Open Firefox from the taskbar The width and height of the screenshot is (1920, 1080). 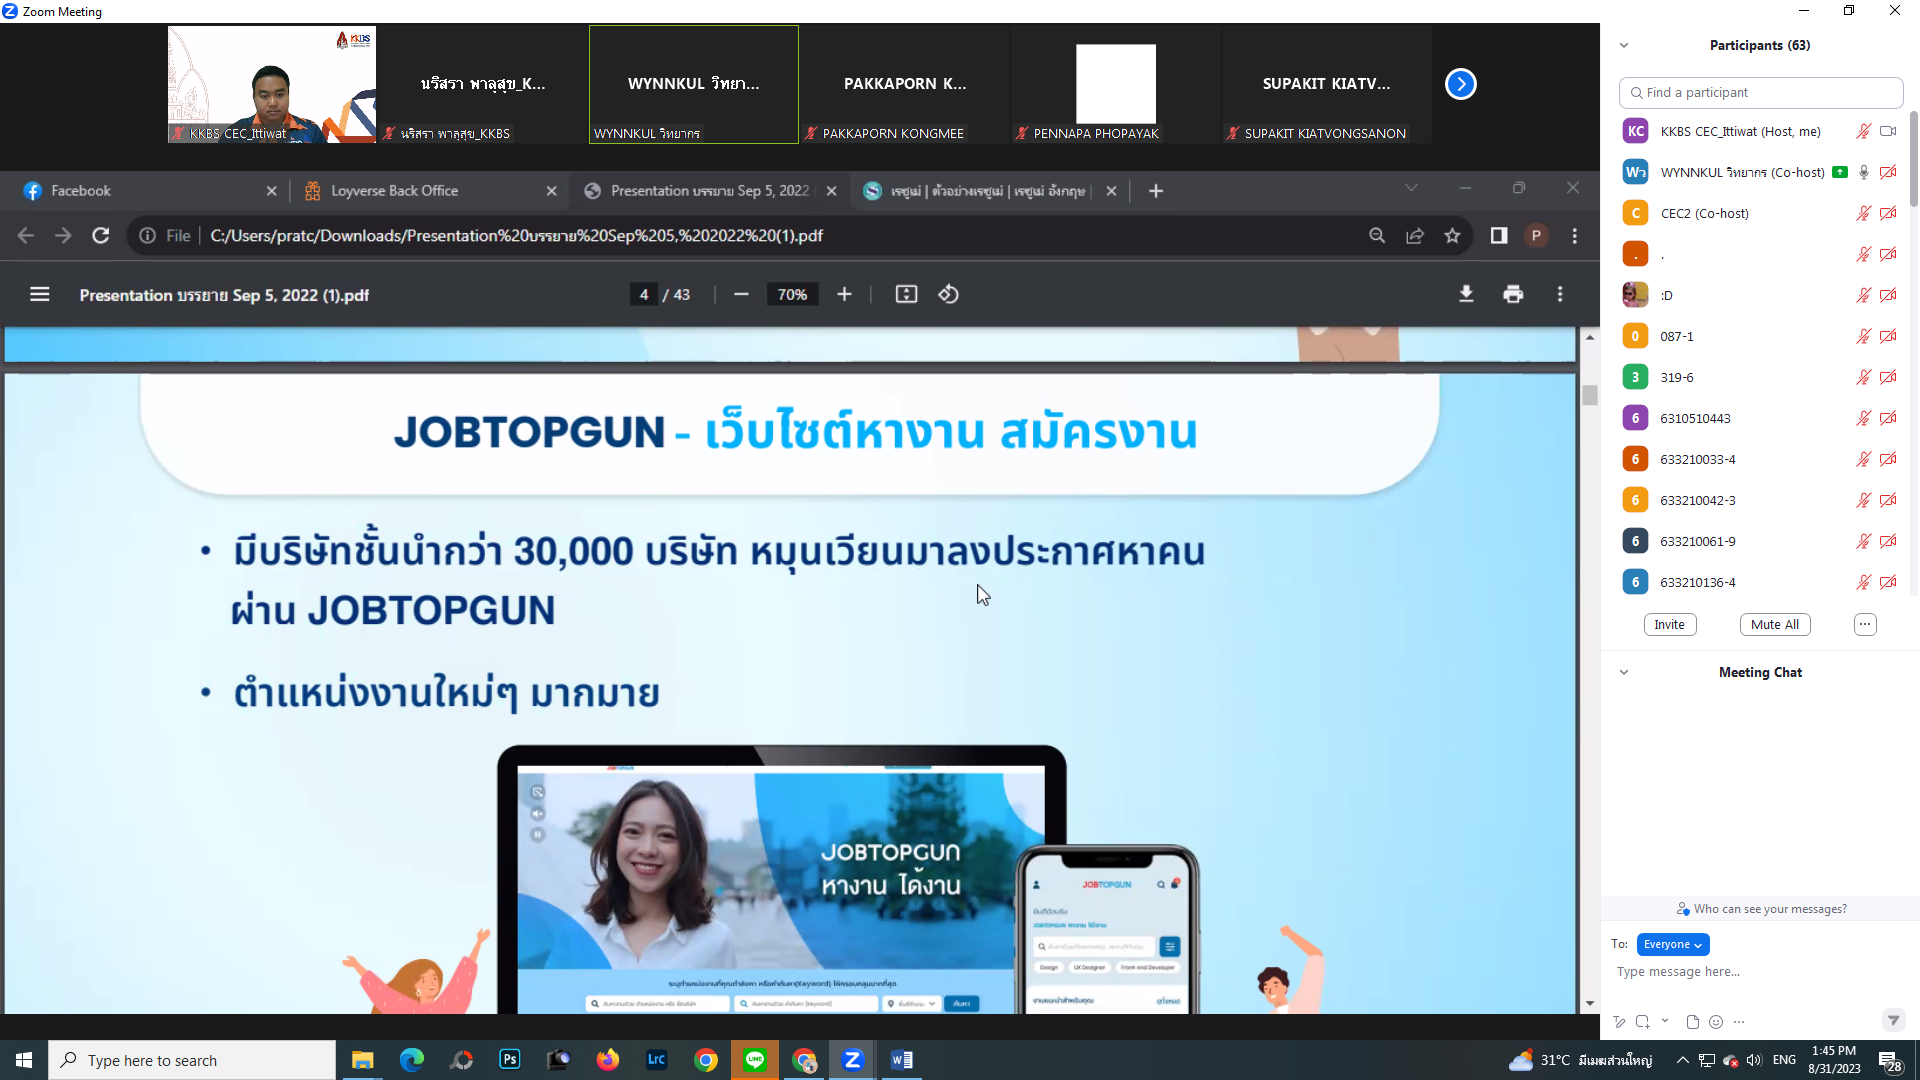tap(608, 1060)
